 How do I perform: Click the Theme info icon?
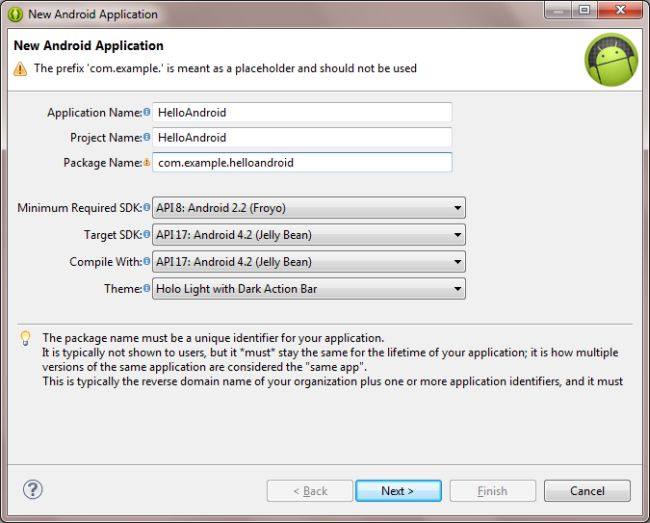[x=147, y=288]
